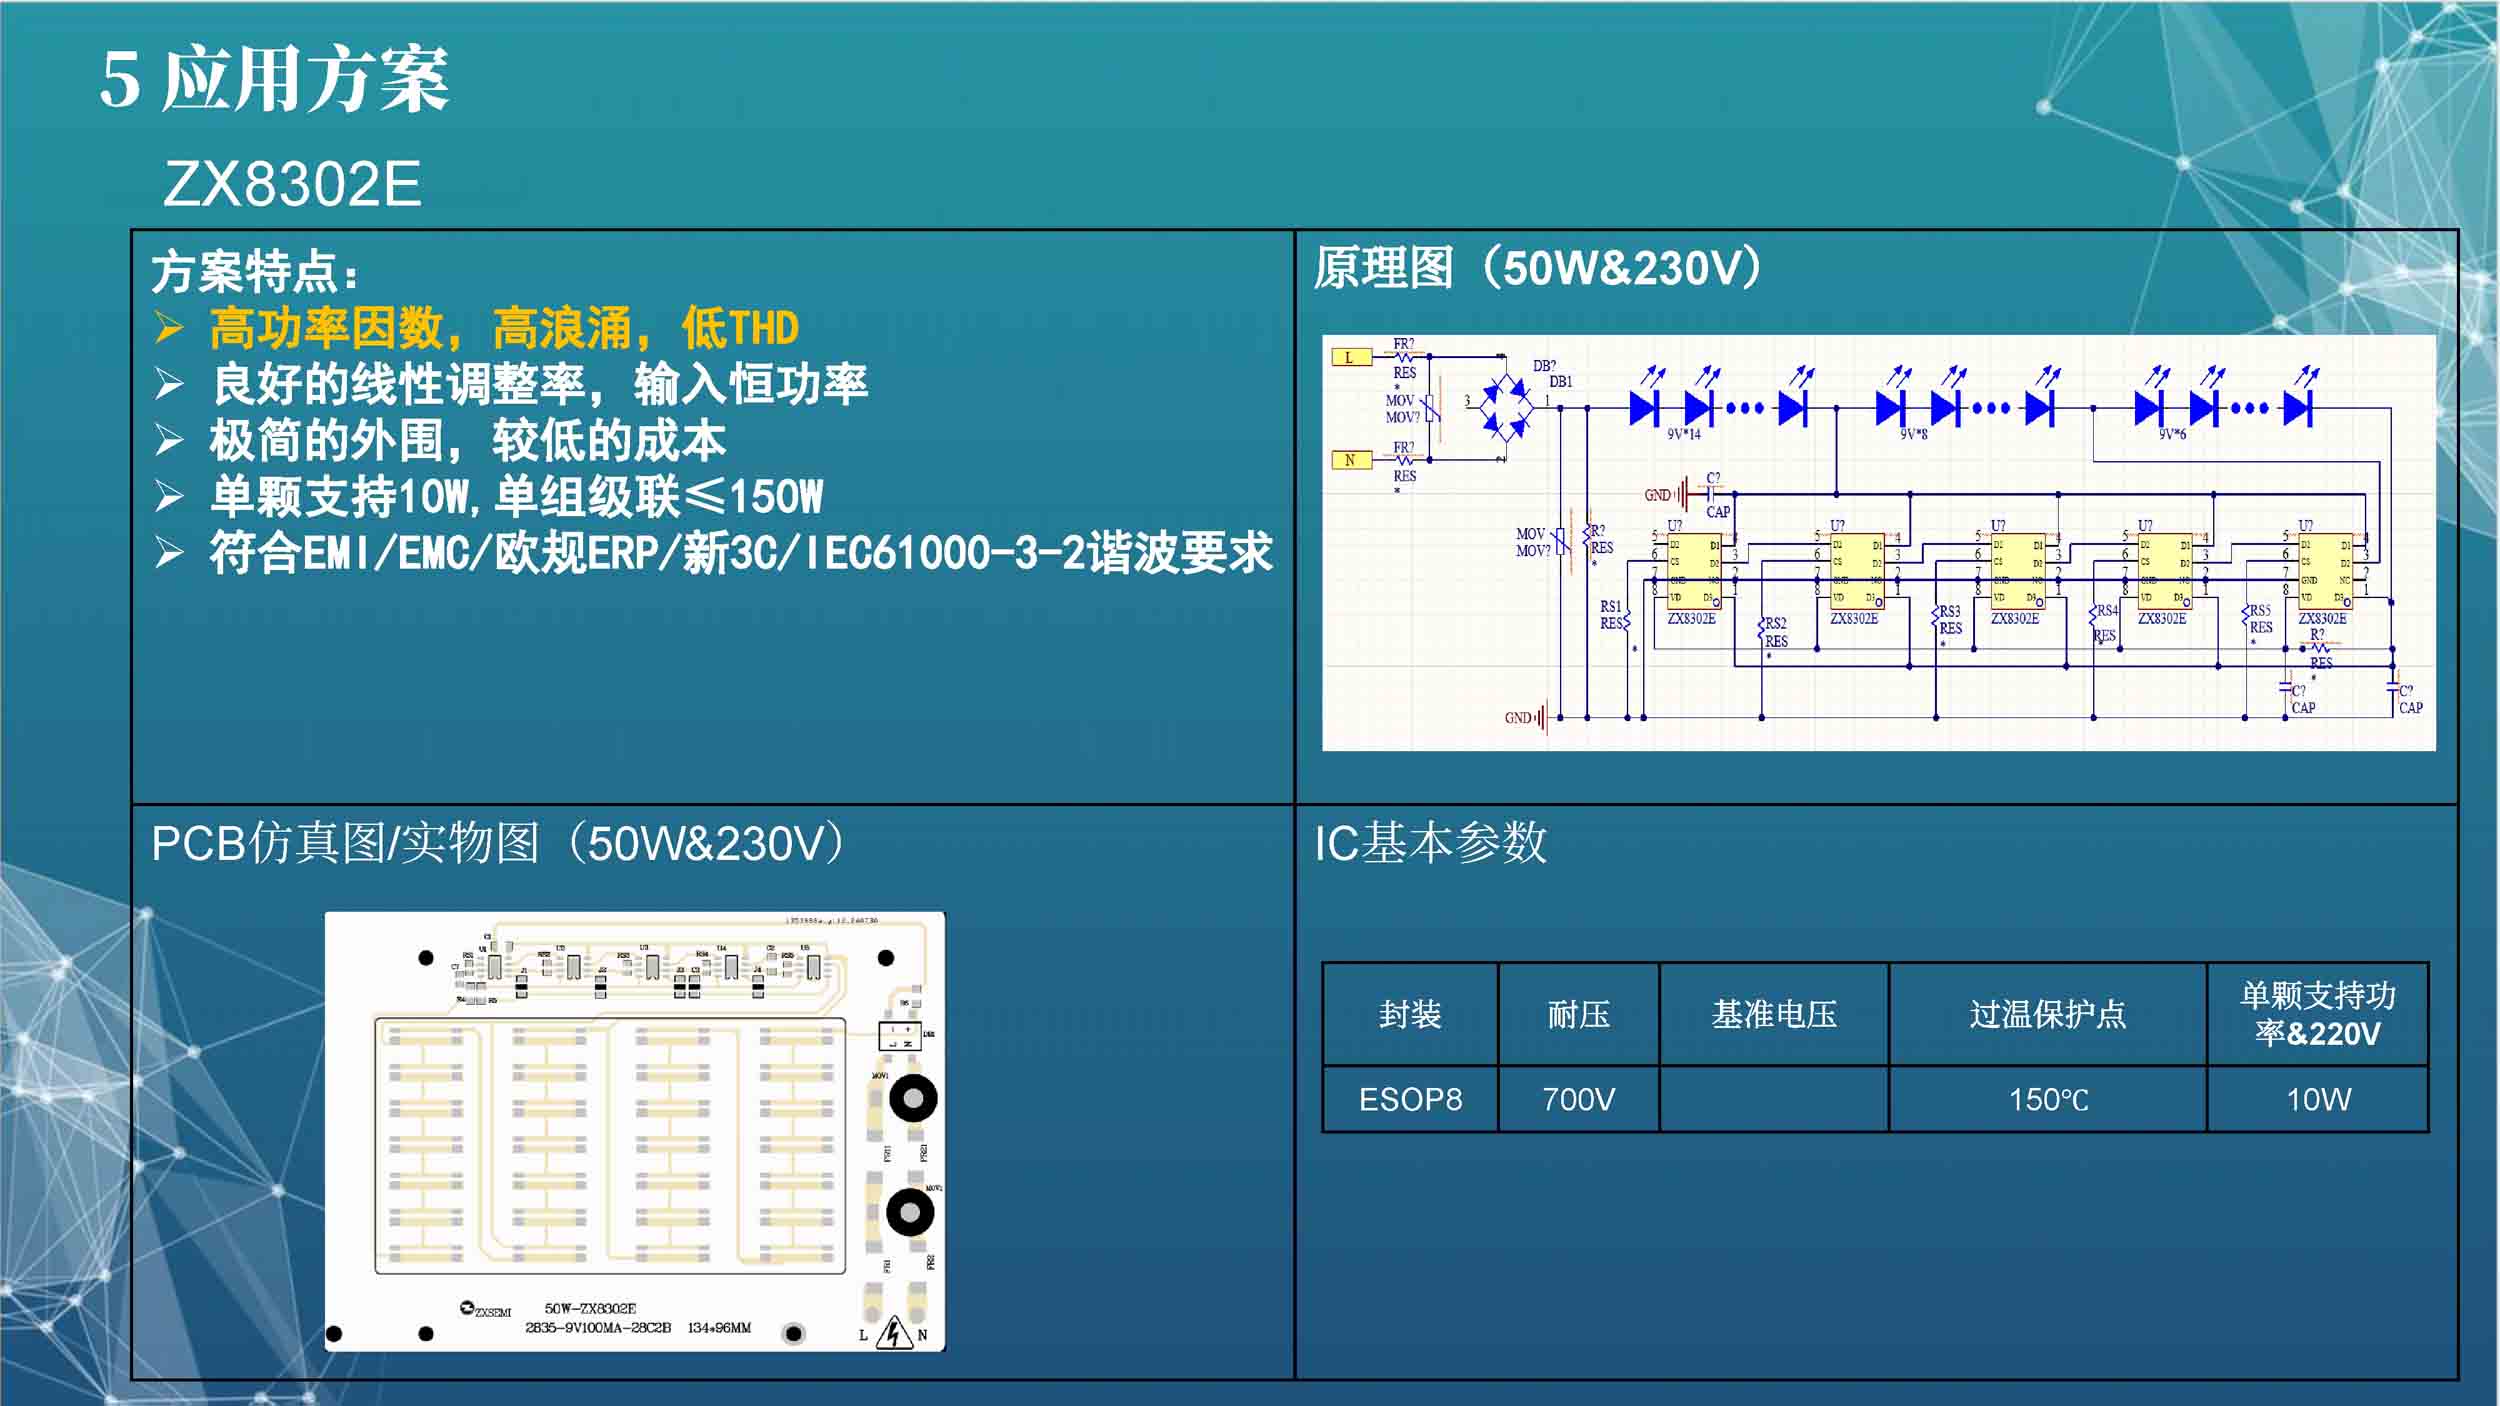Click the high-voltage warning triangle on PCB
2500x1406 pixels.
click(893, 1333)
